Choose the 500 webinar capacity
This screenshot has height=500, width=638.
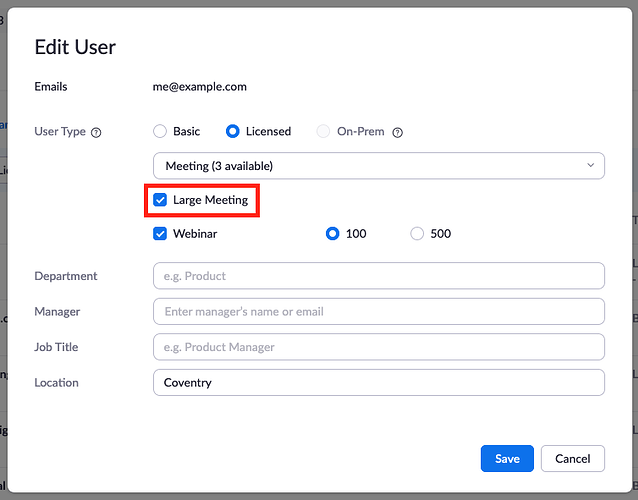coord(417,234)
